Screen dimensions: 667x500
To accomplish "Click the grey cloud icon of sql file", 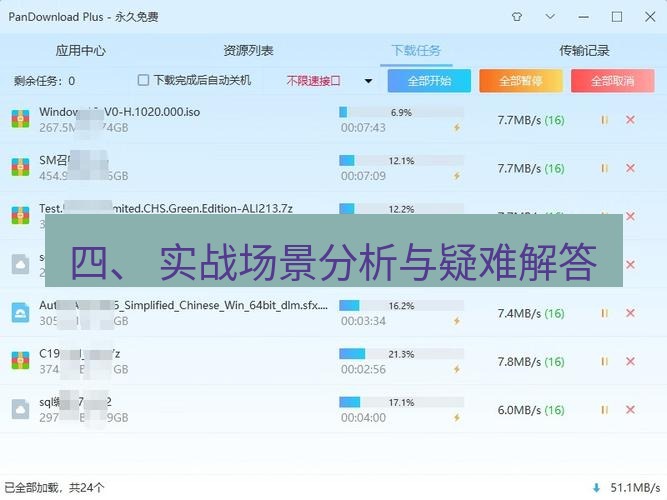I will (20, 409).
